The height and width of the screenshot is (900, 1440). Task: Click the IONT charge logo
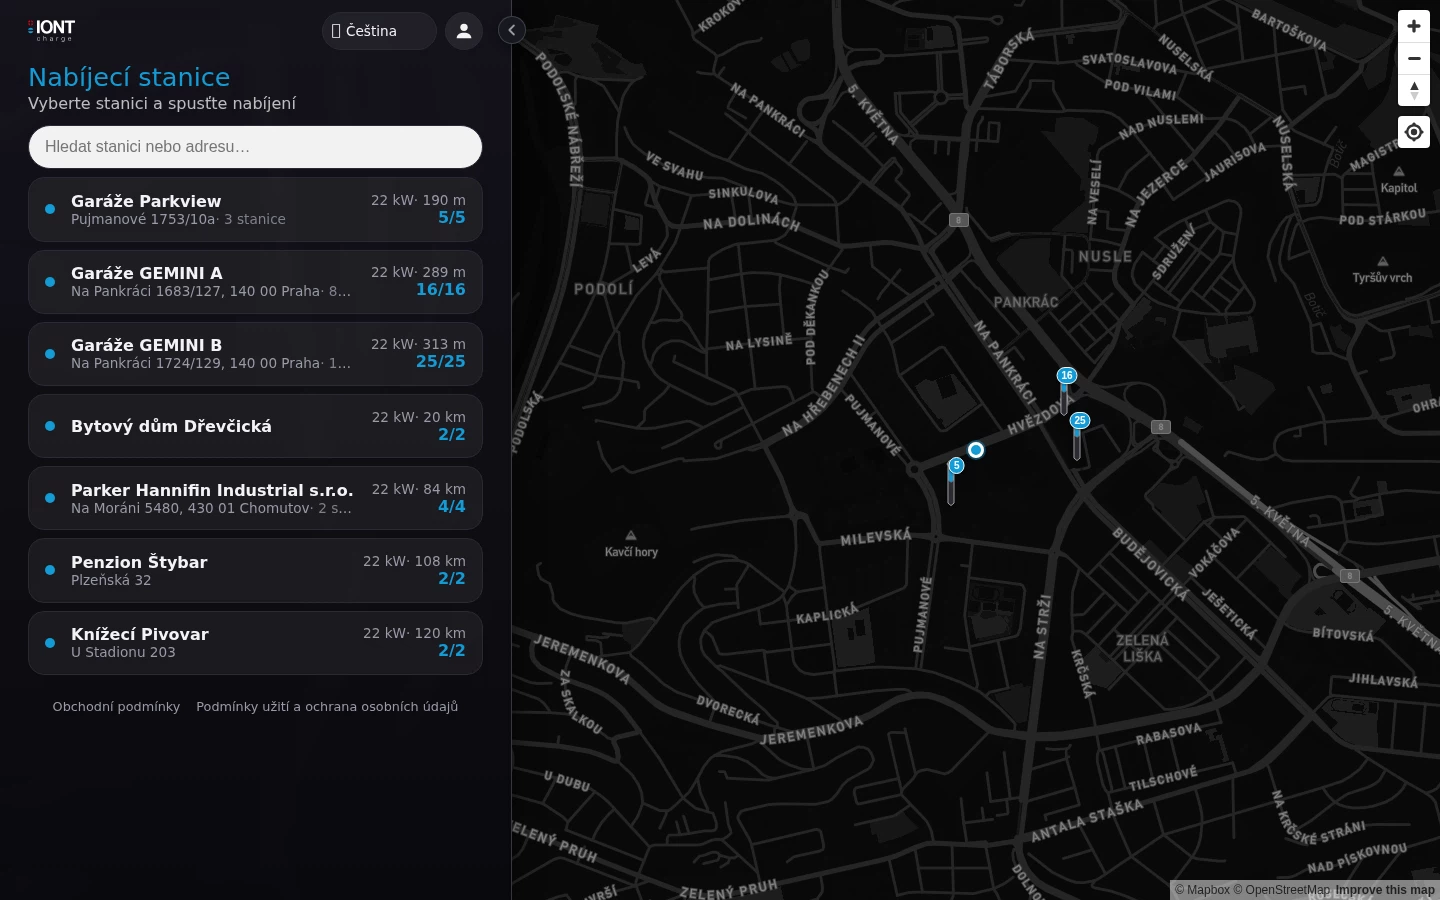(51, 31)
